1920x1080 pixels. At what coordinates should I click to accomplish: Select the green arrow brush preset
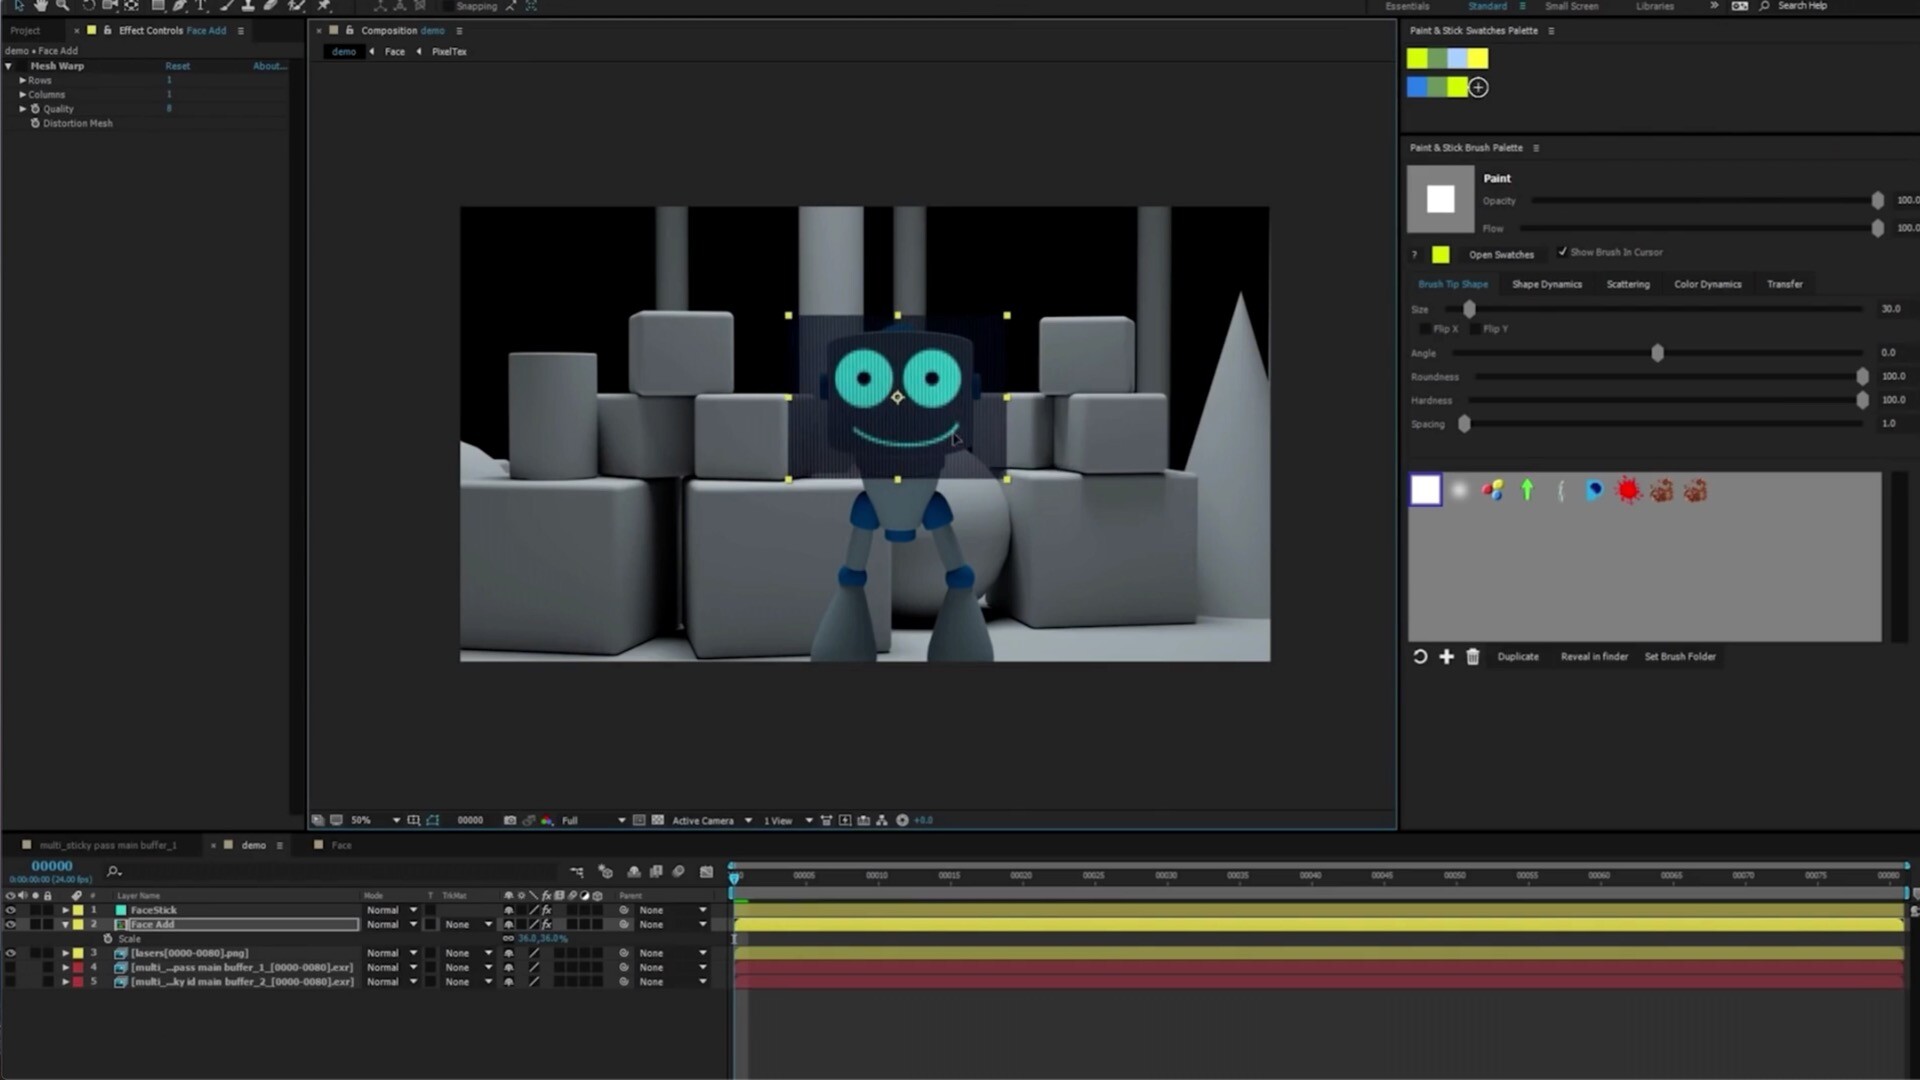tap(1527, 490)
